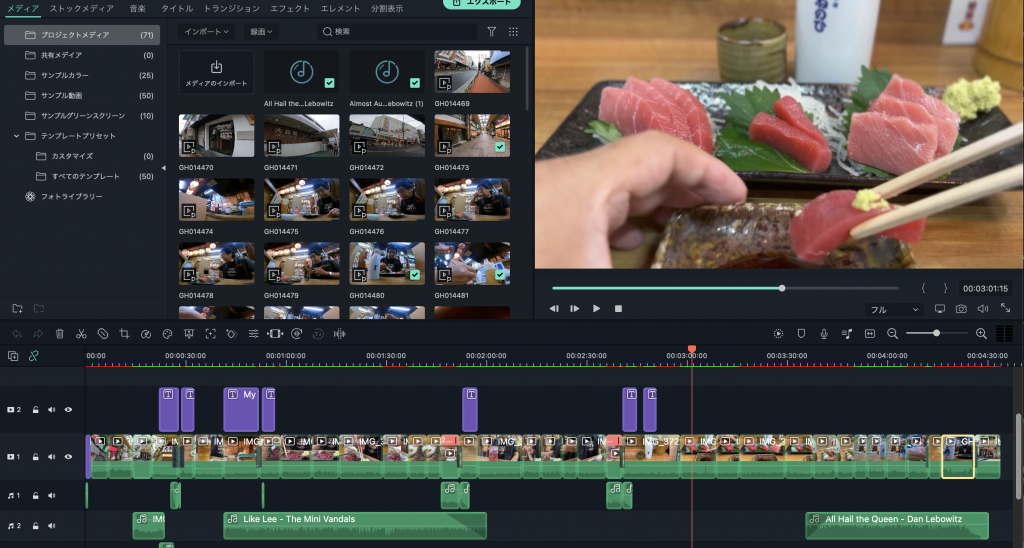Click the zoom-to-fit timeline icon
This screenshot has height=548, width=1024.
point(870,334)
